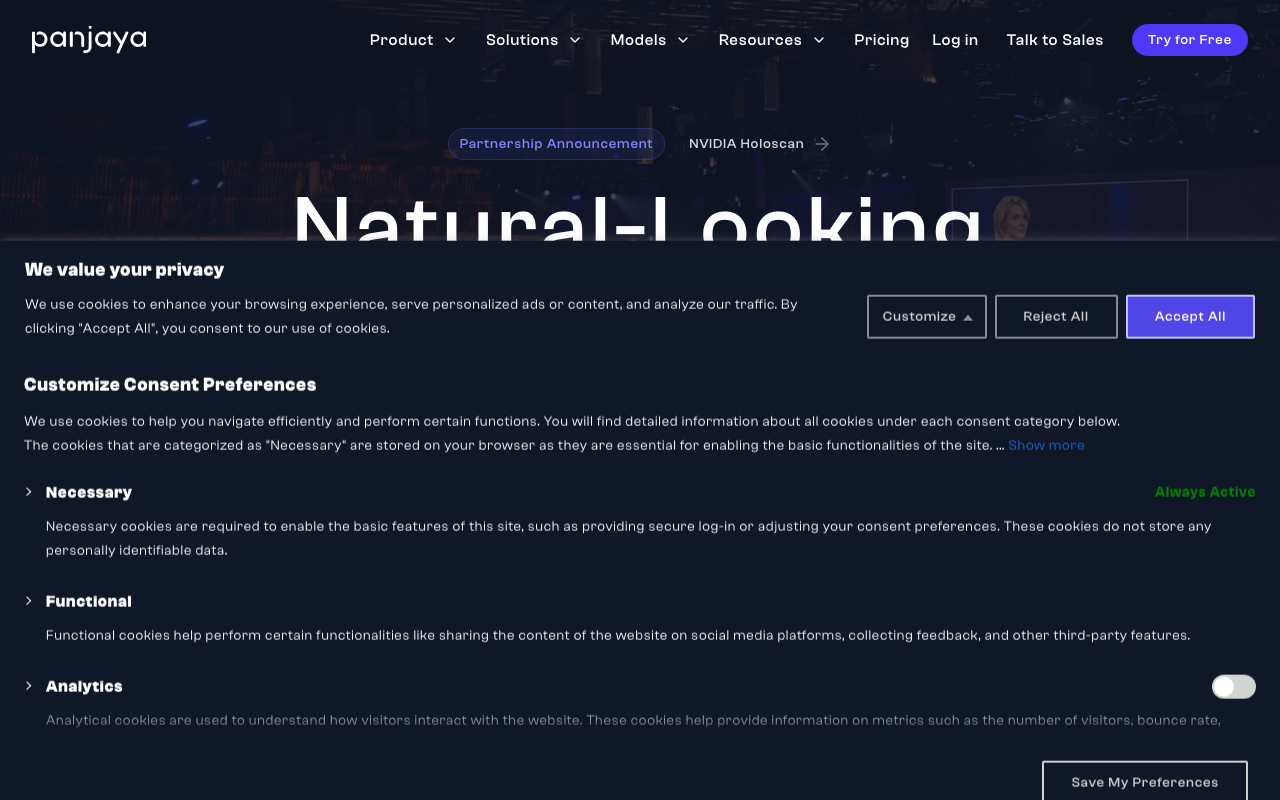Click the chevron icon next to Solutions
Screen dimensions: 1280x800
pyautogui.click(x=575, y=40)
